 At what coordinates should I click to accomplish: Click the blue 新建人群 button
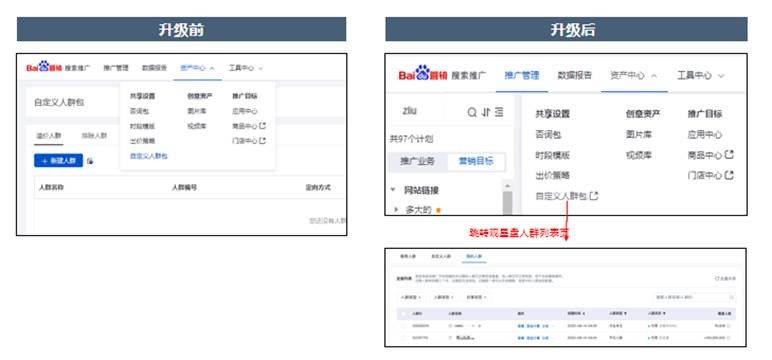59,161
